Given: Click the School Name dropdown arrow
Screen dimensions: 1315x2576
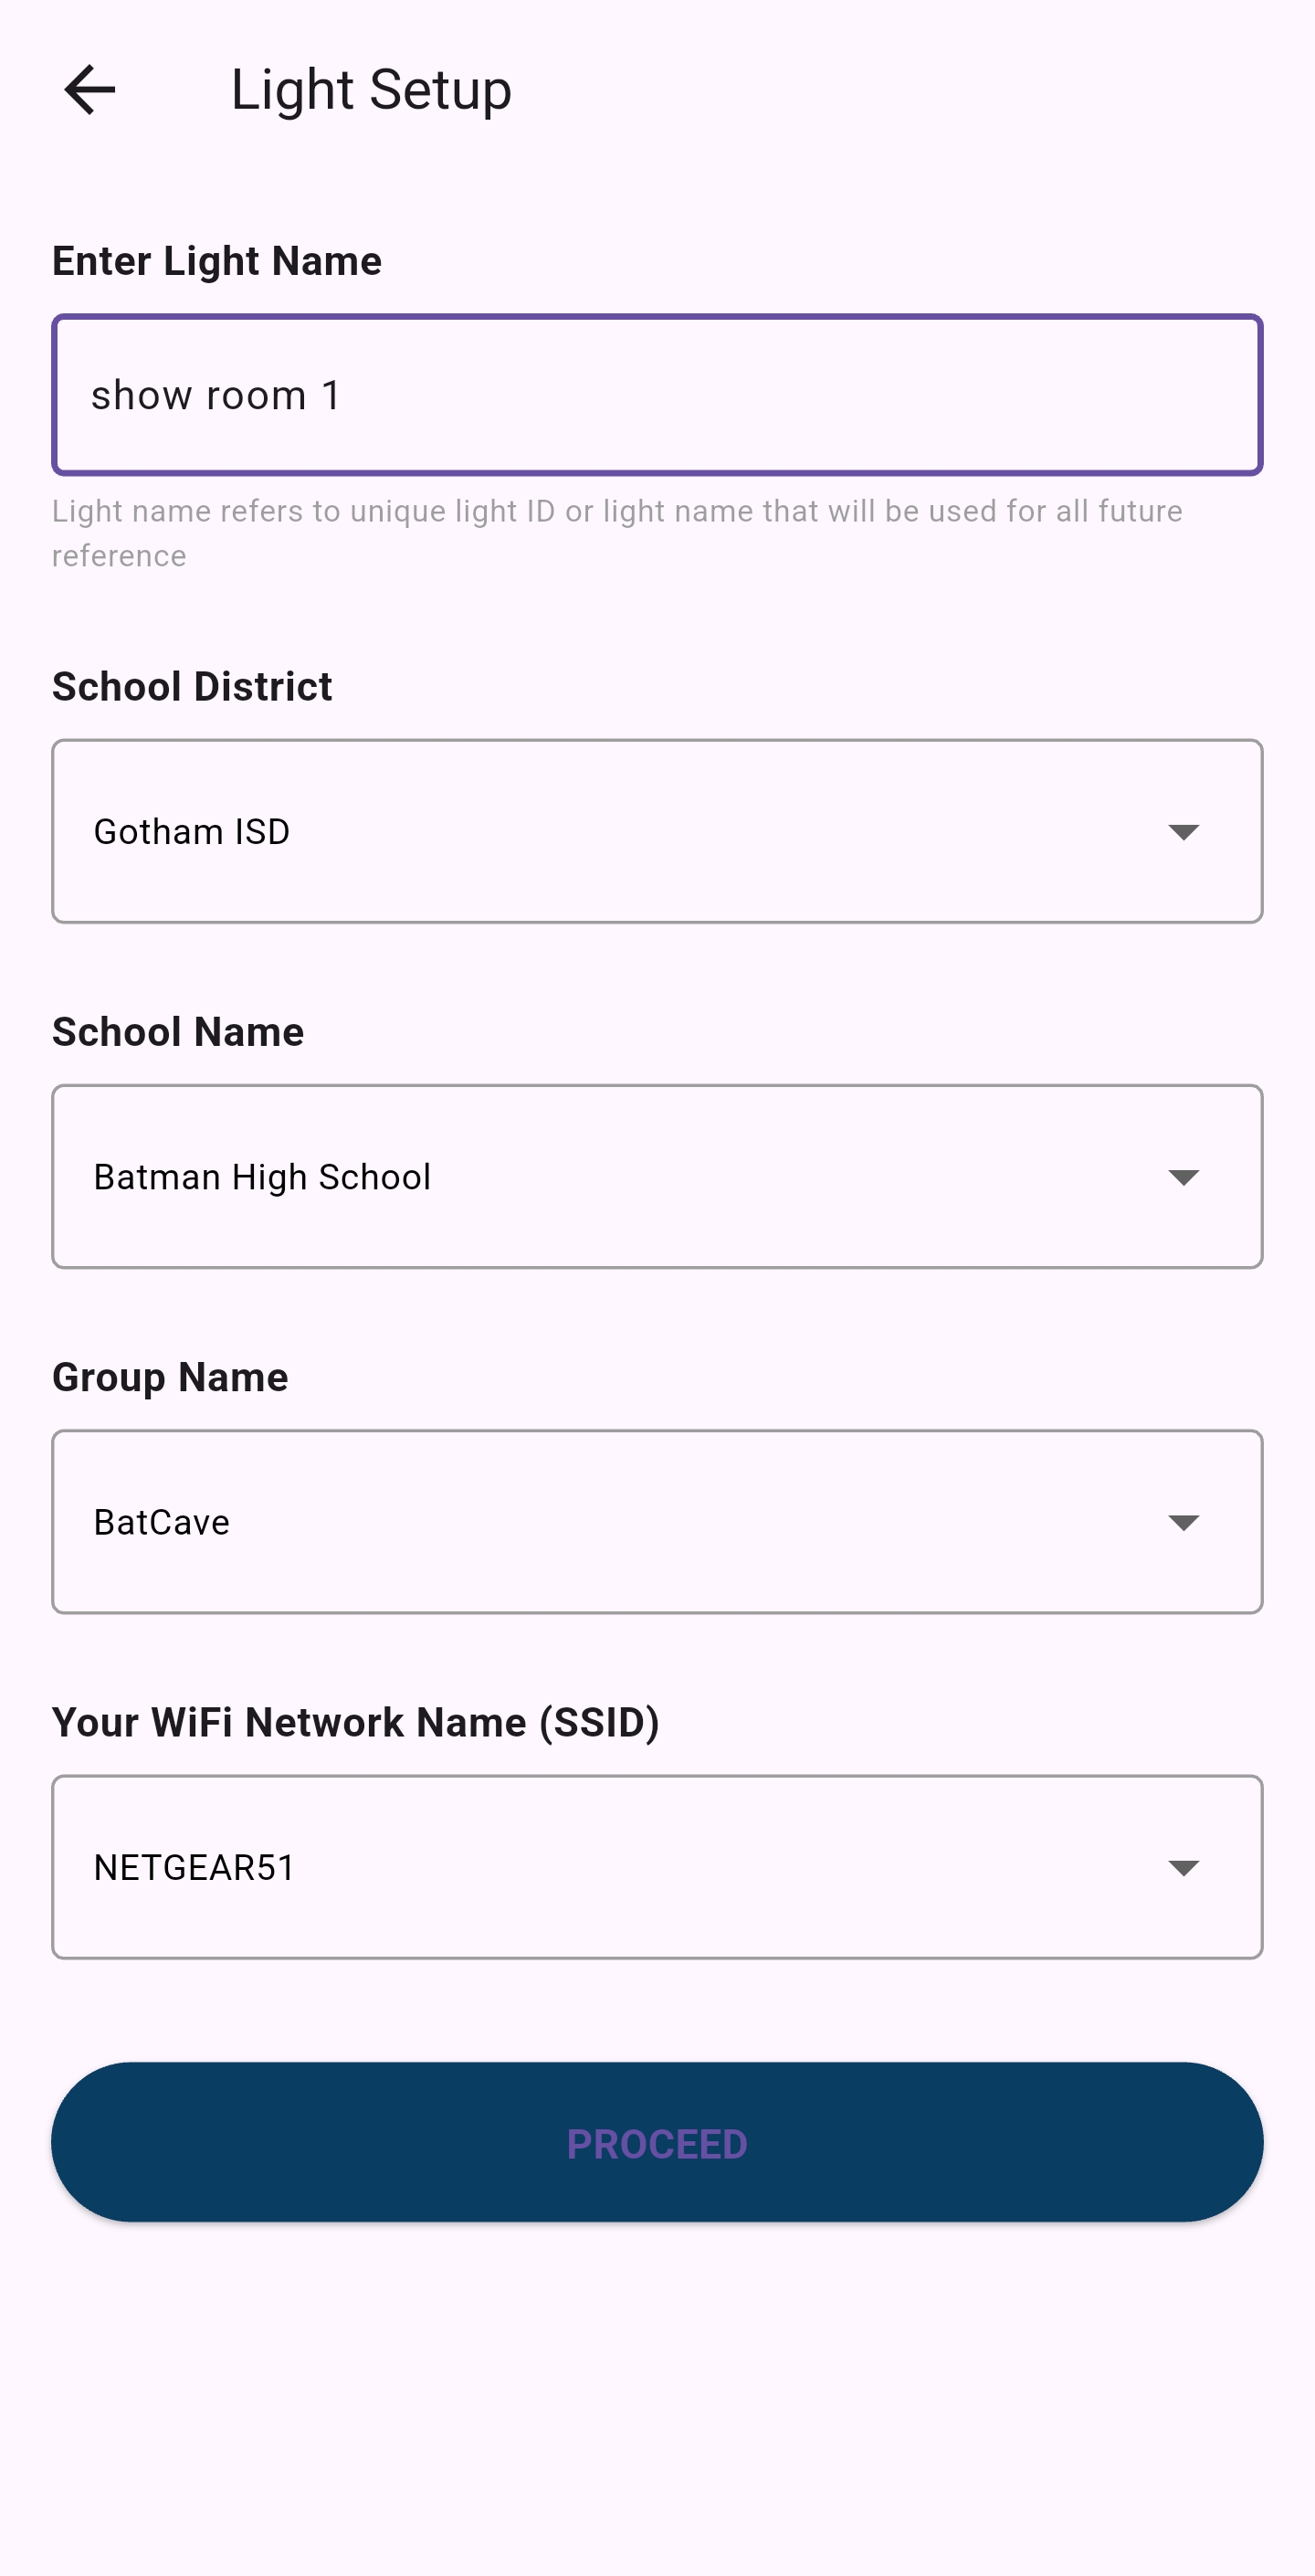Looking at the screenshot, I should click(1183, 1177).
